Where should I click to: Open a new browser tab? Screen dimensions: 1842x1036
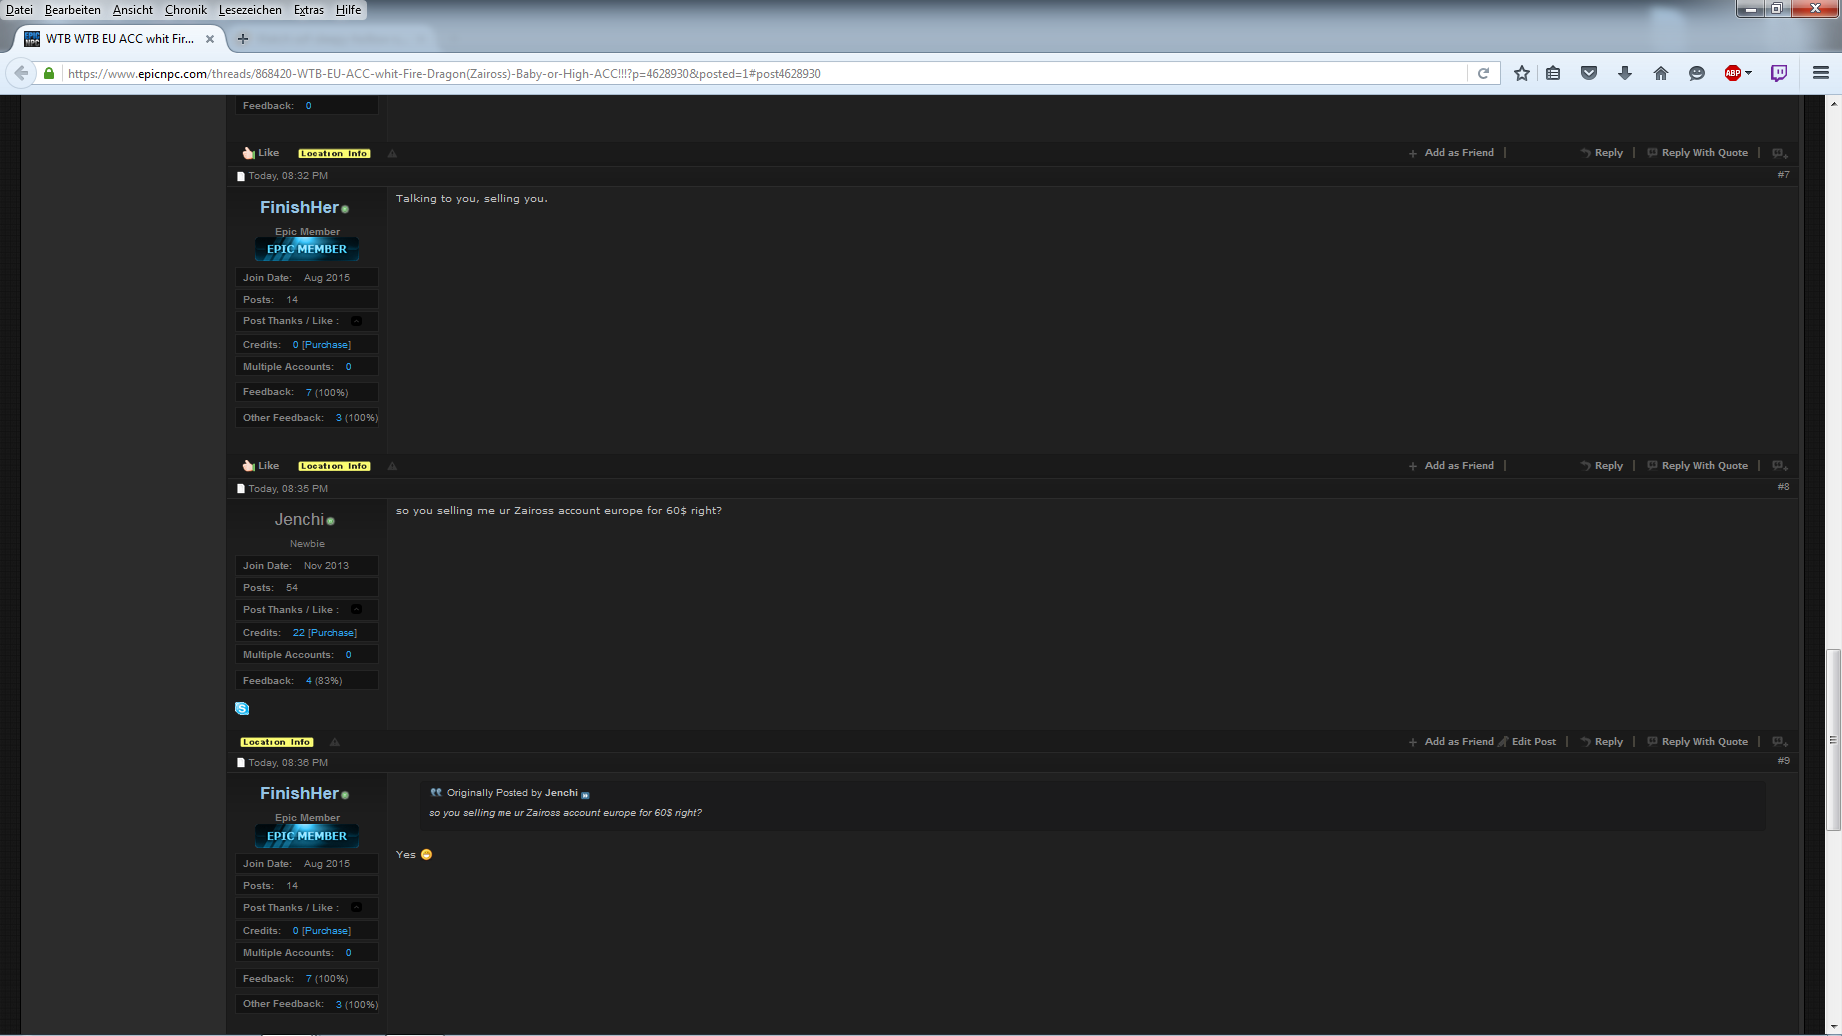[x=242, y=39]
